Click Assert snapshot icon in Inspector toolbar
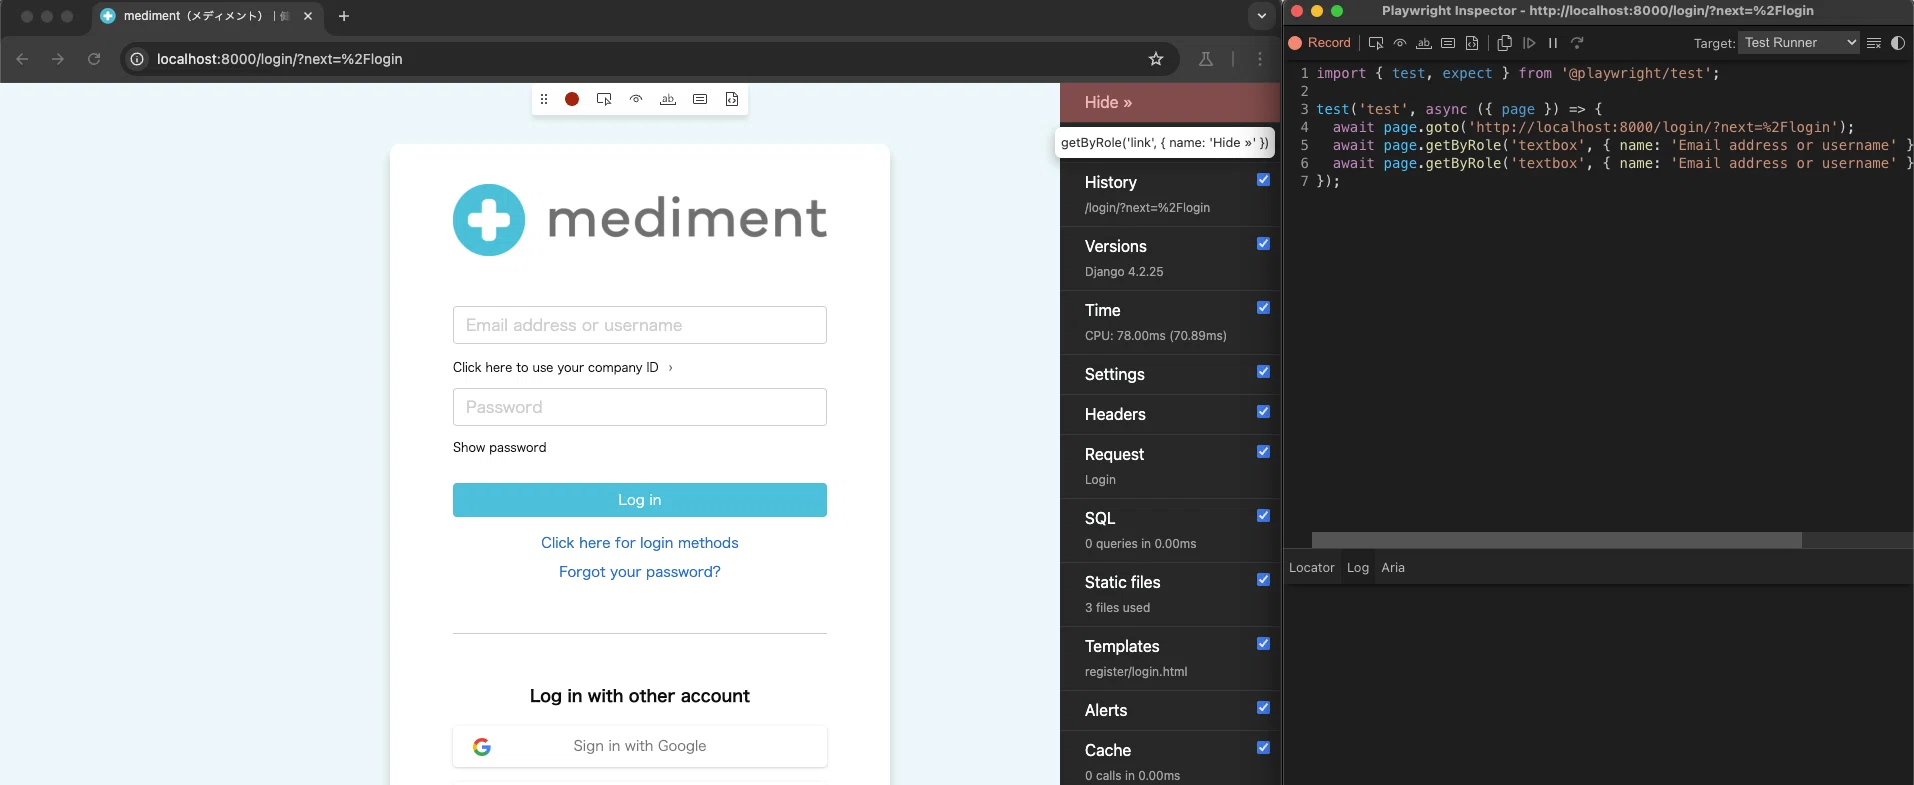This screenshot has width=1914, height=785. tap(1472, 43)
